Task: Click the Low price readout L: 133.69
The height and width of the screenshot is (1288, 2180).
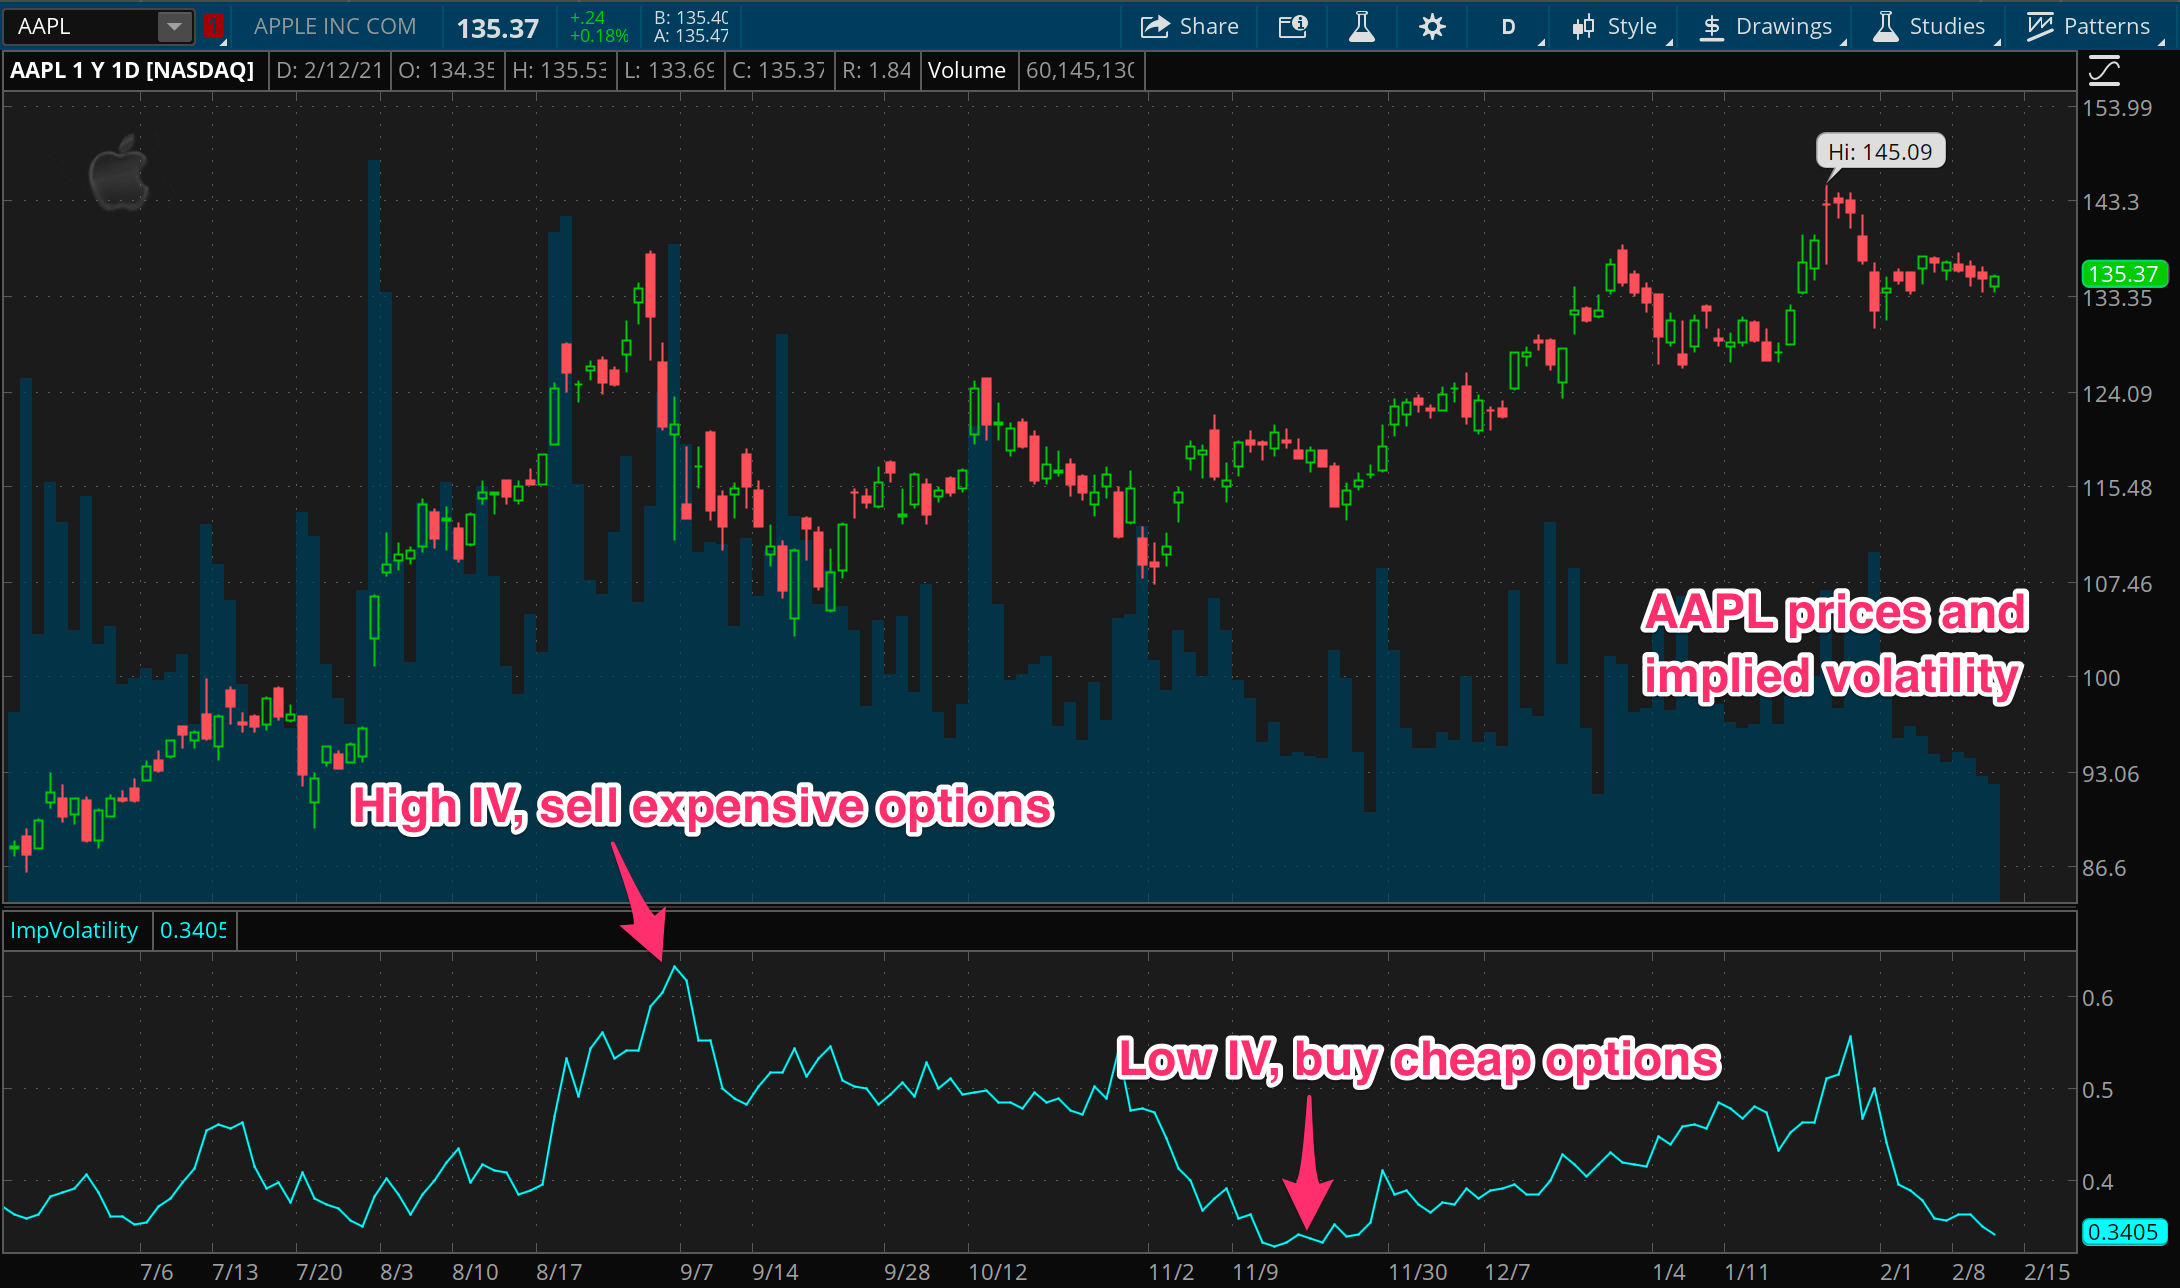Action: click(669, 70)
